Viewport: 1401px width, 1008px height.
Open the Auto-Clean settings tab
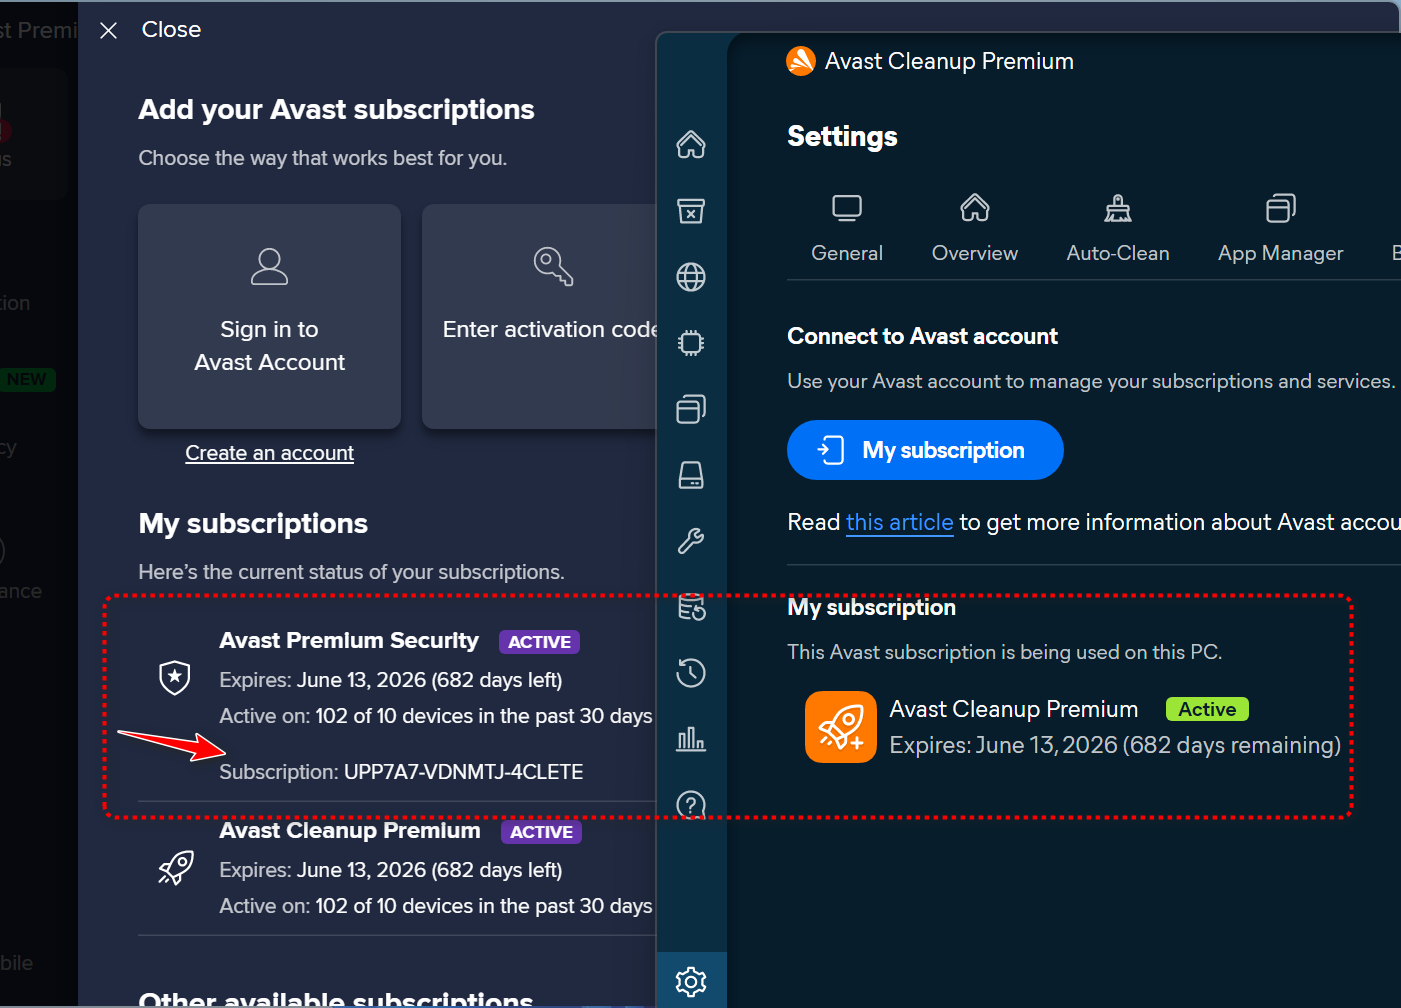point(1118,229)
